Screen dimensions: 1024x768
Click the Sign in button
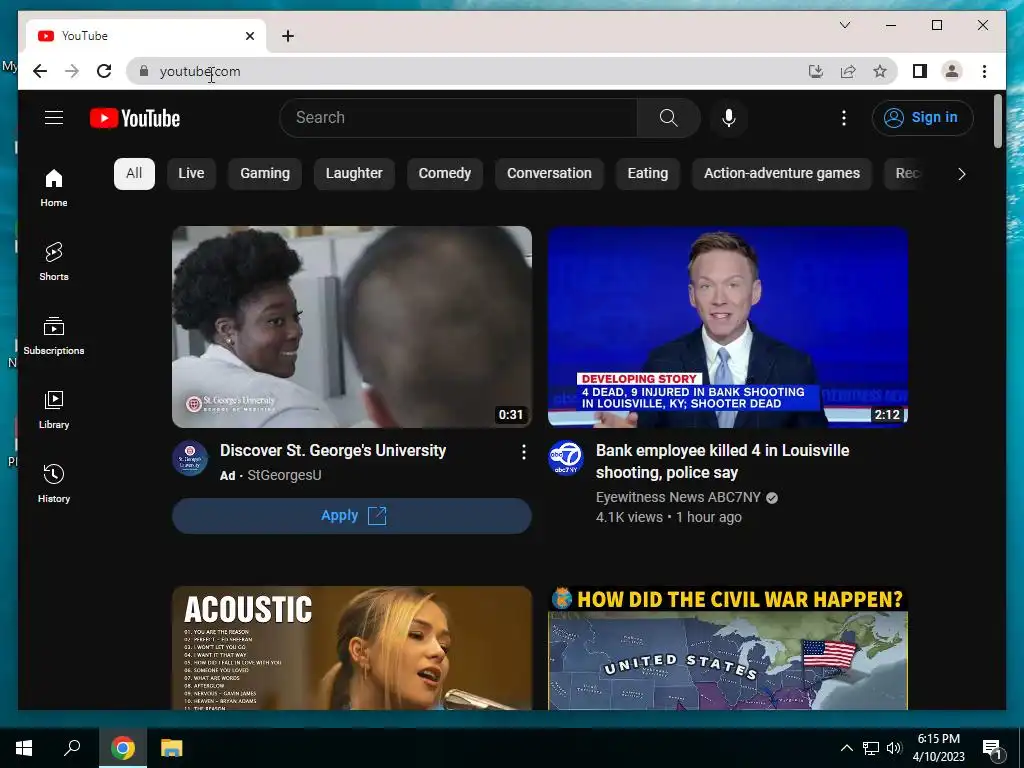point(922,118)
